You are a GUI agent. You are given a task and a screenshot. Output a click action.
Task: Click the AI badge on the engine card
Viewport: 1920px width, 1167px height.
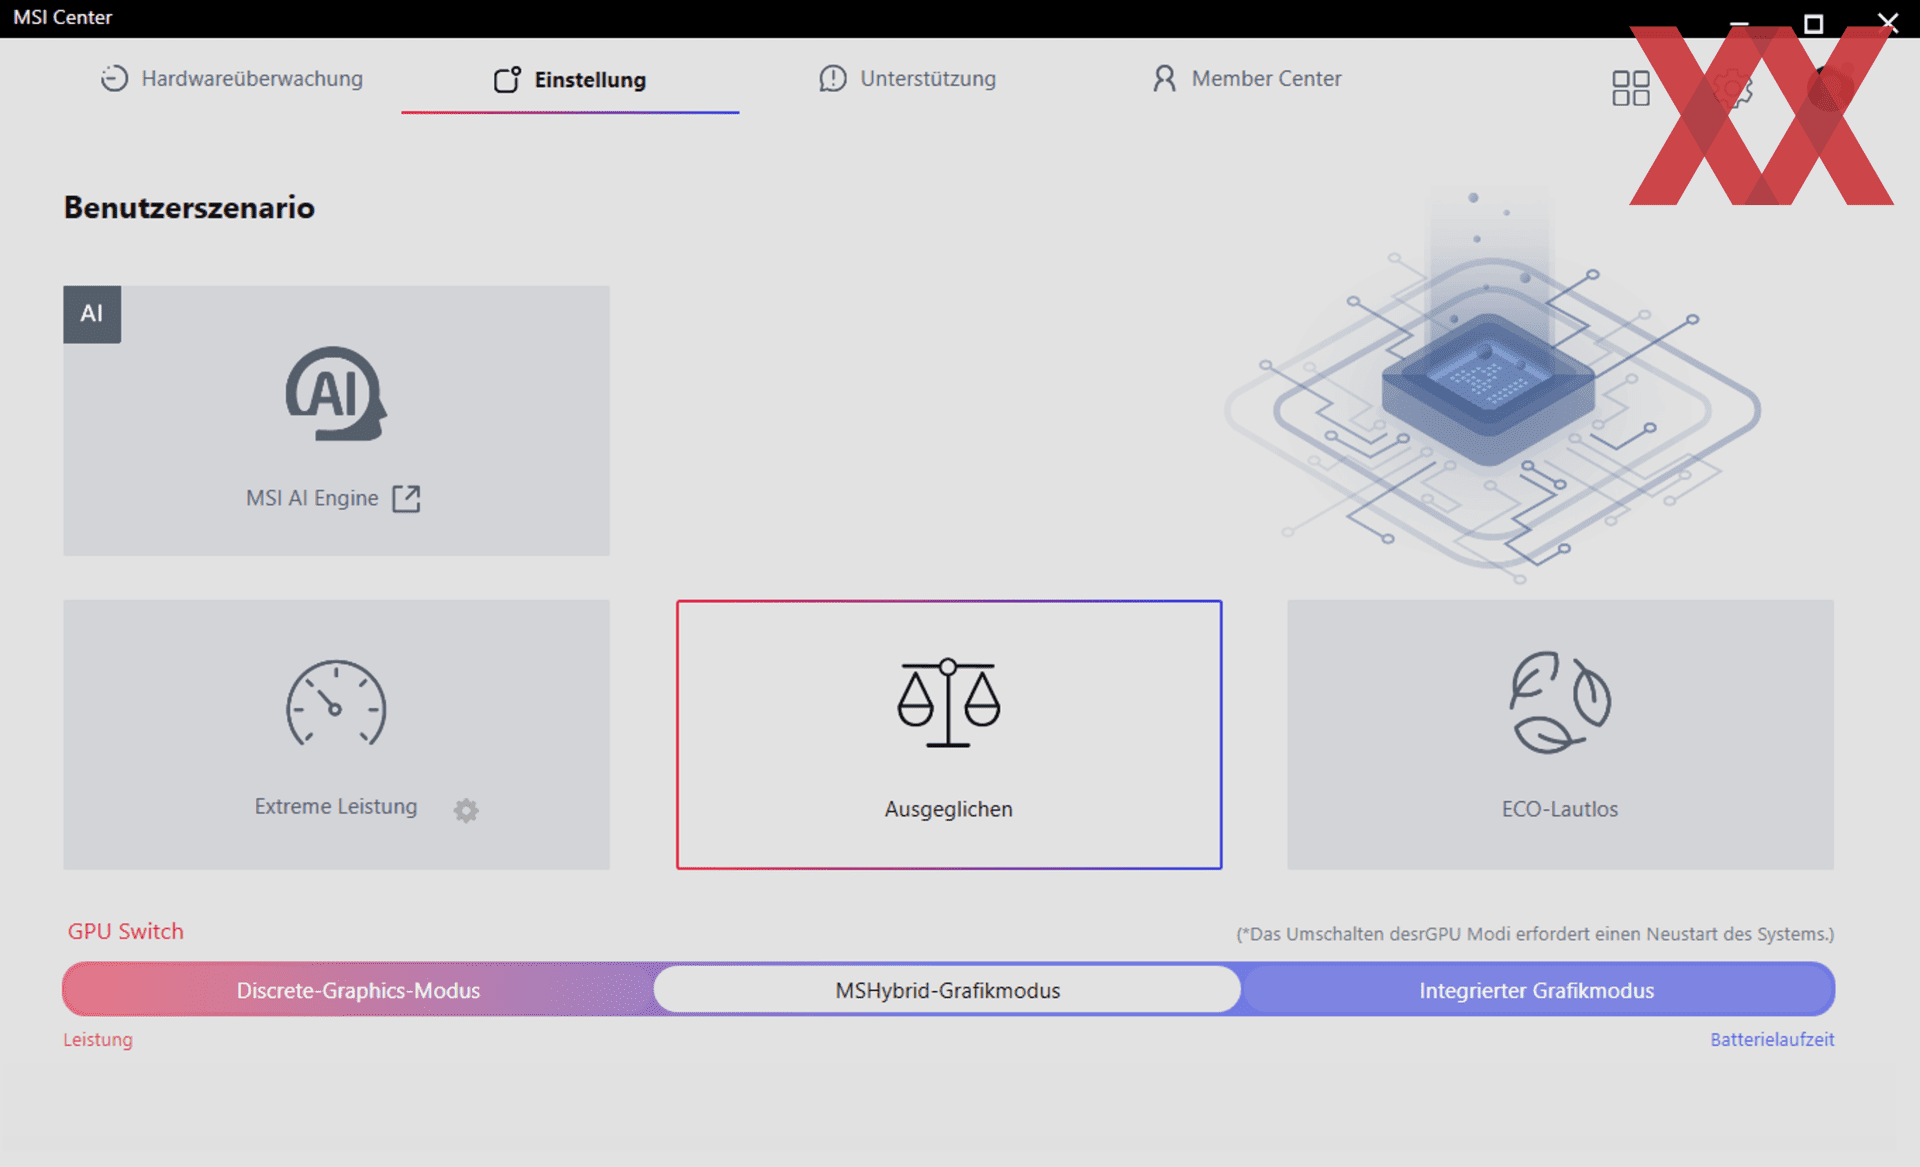coord(92,314)
